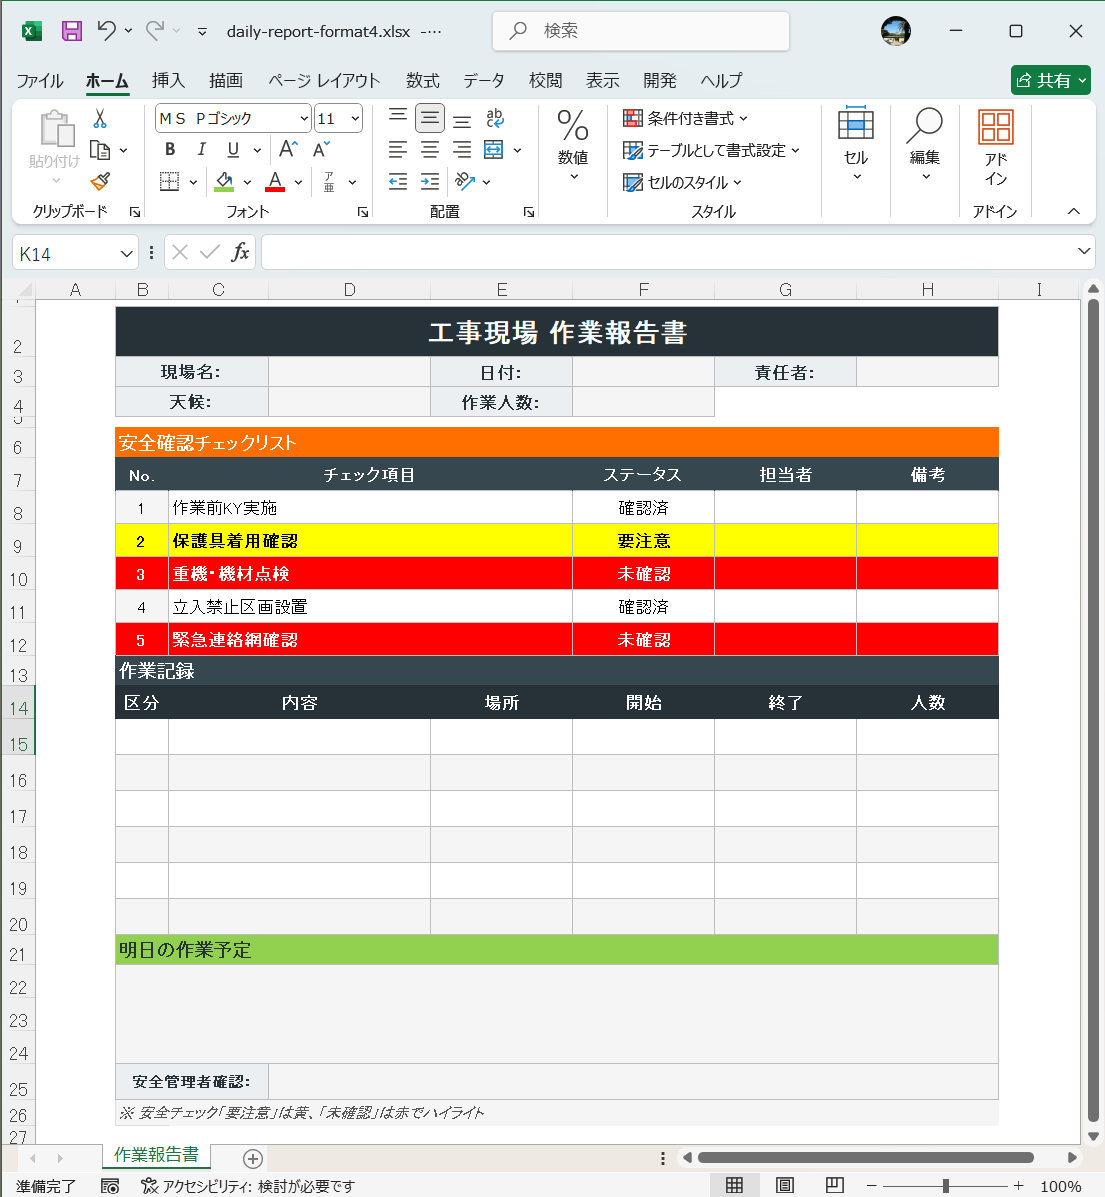Toggle middle vertical alignment
The image size is (1105, 1197).
click(x=430, y=118)
